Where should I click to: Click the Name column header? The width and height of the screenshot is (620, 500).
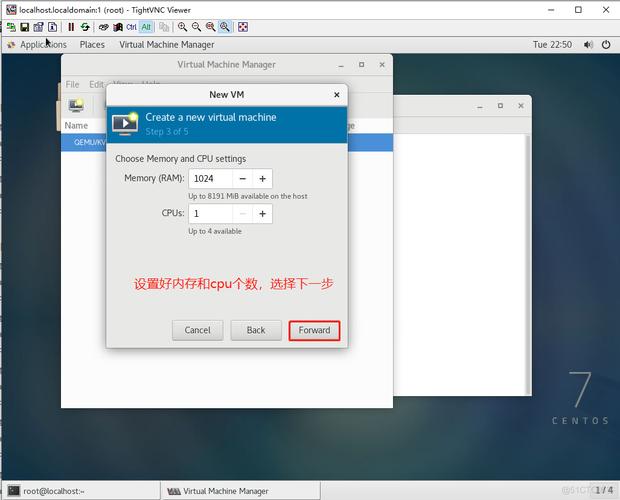76,126
